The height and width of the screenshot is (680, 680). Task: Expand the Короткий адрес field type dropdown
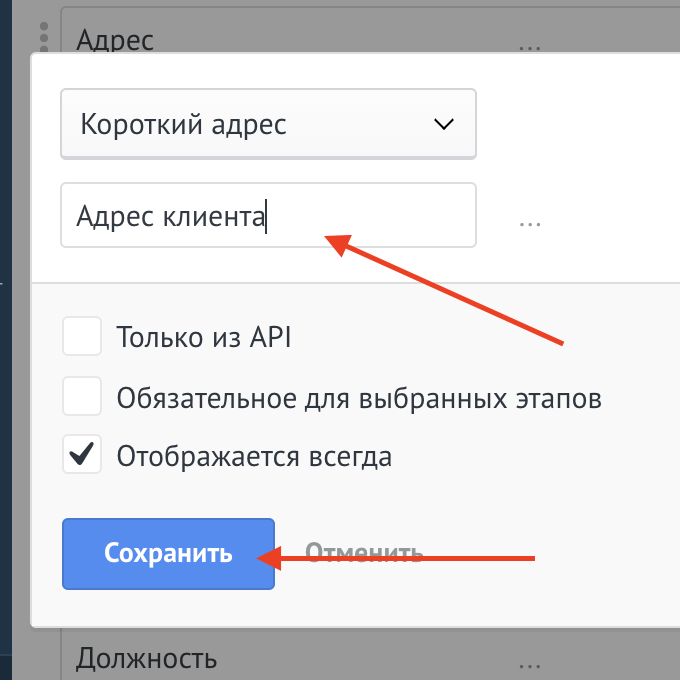pos(268,125)
